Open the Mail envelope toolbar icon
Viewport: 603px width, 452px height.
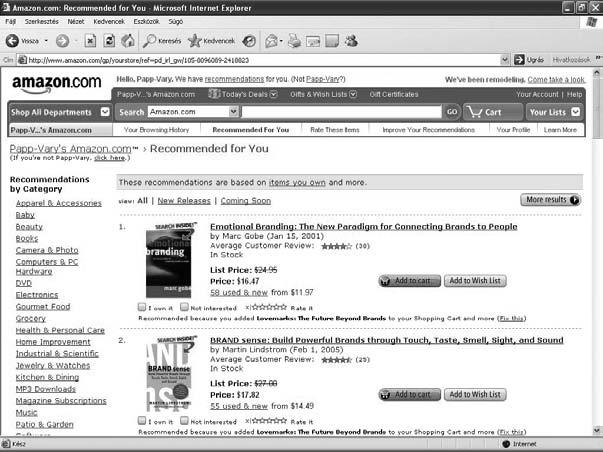[272, 41]
